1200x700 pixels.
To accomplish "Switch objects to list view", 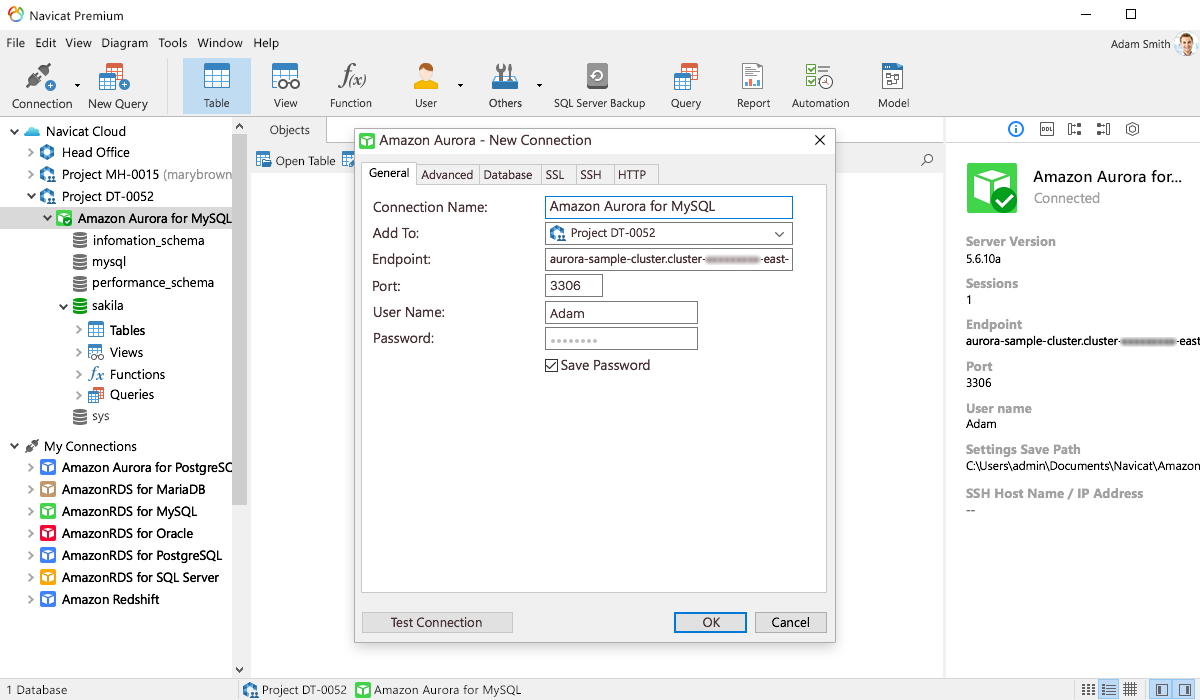I will pyautogui.click(x=1109, y=689).
